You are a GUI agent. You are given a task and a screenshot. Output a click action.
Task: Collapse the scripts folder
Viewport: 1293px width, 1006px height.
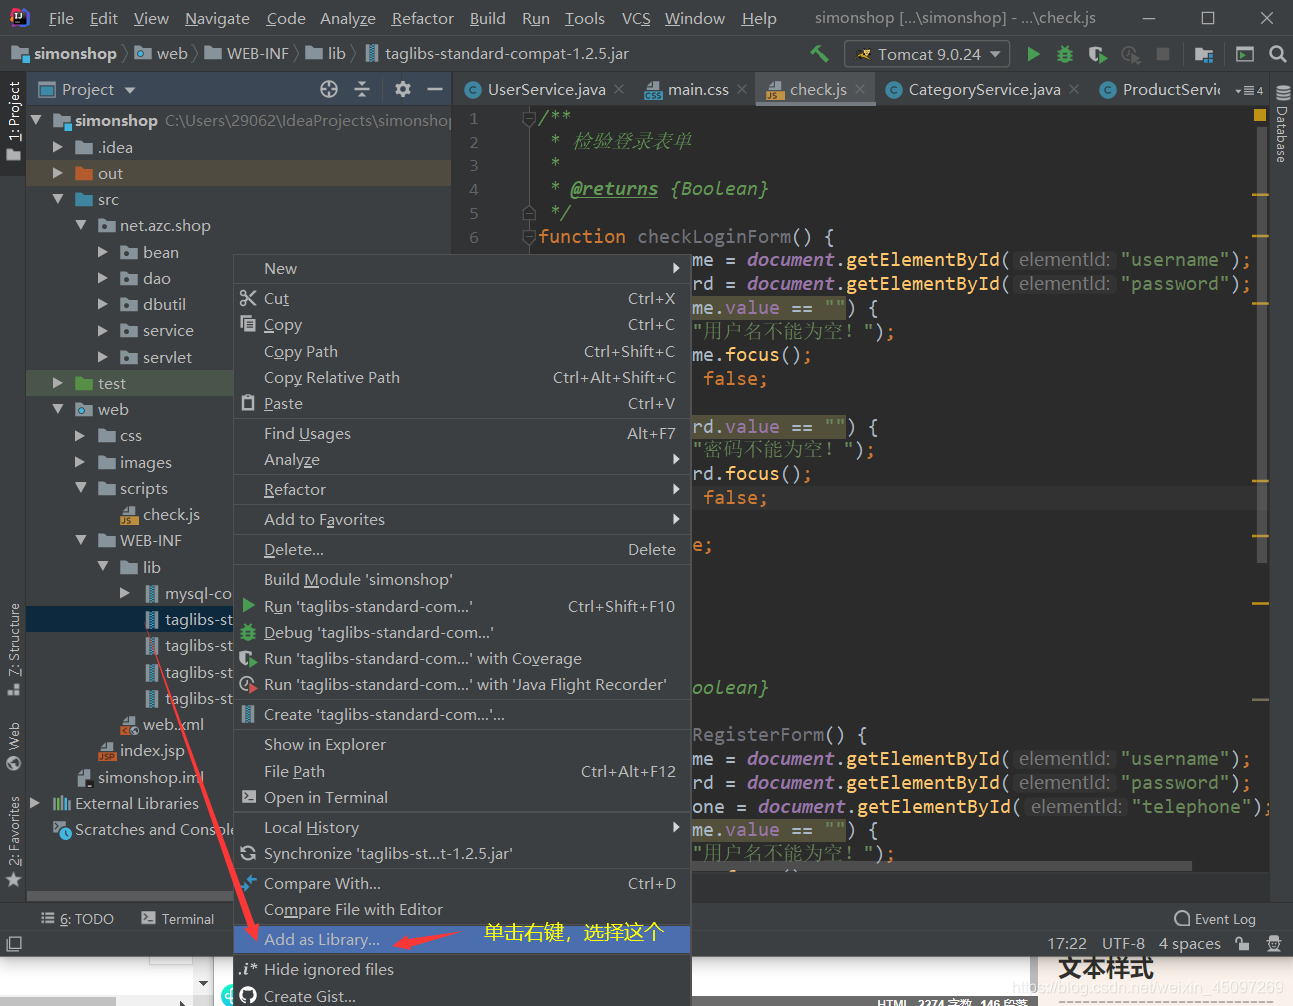pyautogui.click(x=80, y=488)
